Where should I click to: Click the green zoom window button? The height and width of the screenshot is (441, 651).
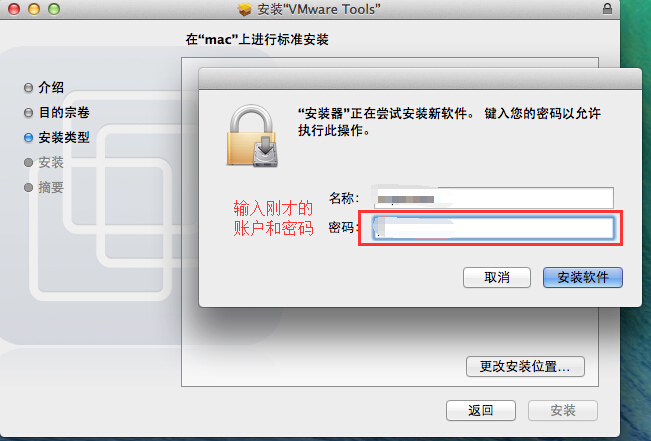(x=54, y=9)
